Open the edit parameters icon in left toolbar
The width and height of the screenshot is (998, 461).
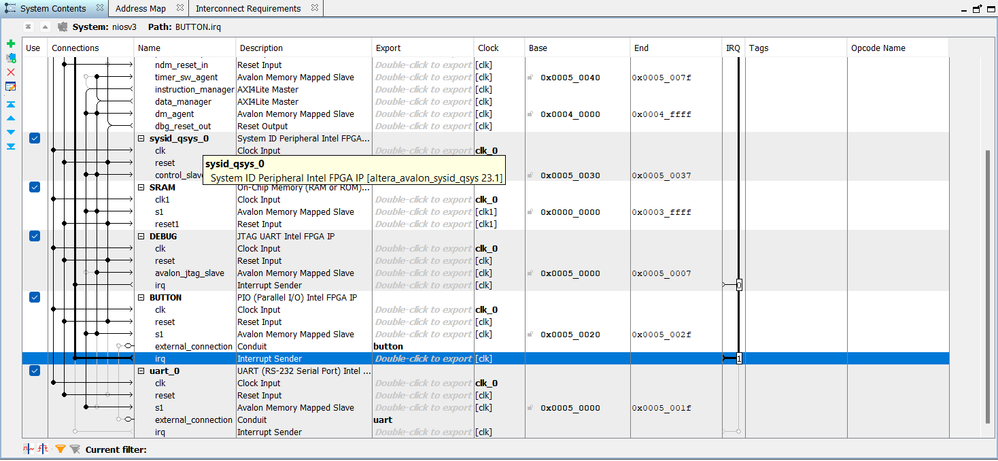tap(10, 87)
